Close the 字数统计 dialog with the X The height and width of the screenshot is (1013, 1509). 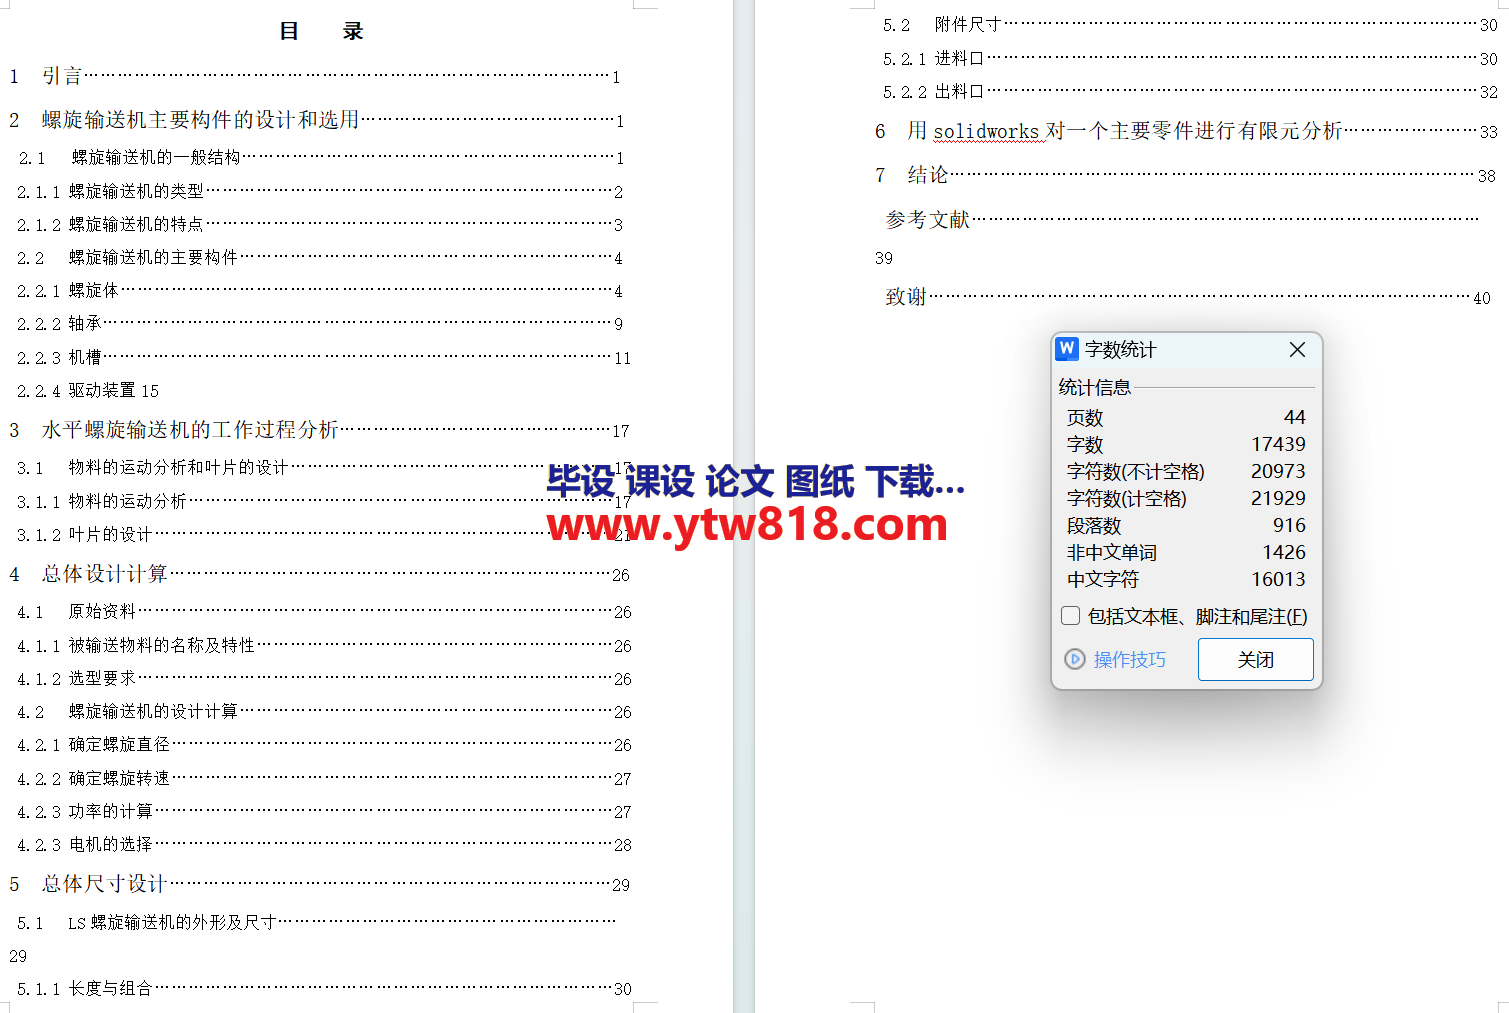click(x=1297, y=349)
